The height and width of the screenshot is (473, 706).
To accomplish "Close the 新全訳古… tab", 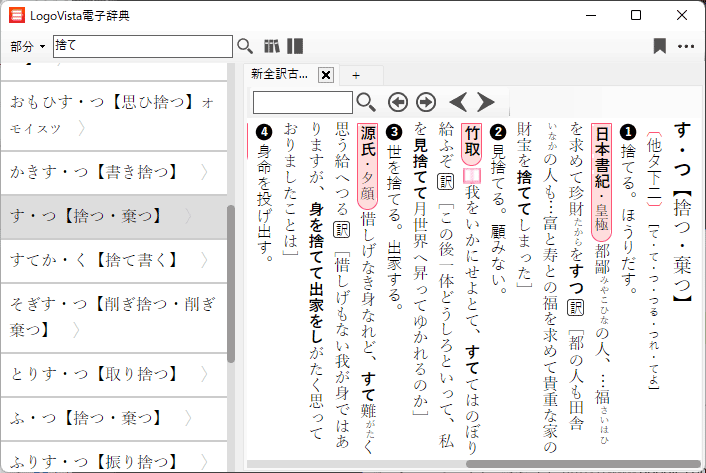I will (x=325, y=75).
